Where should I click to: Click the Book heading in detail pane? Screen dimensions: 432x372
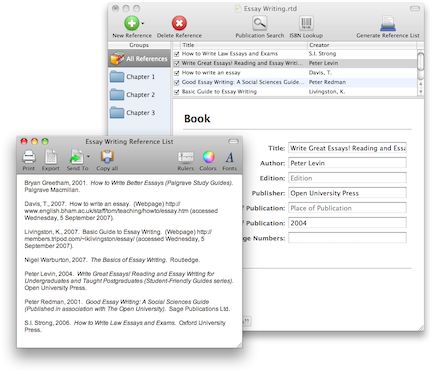point(197,119)
